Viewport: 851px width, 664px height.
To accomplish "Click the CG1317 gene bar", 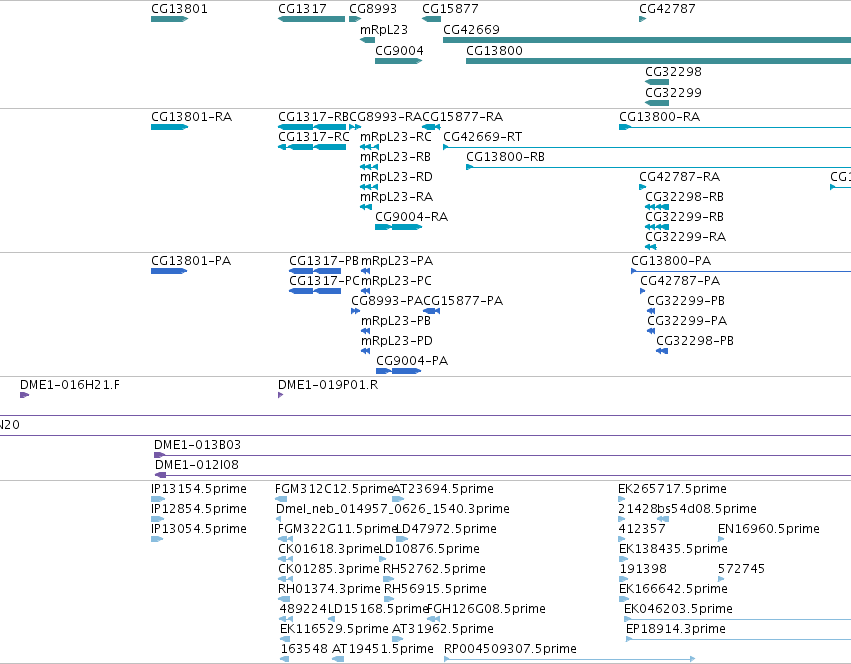I will tap(312, 19).
